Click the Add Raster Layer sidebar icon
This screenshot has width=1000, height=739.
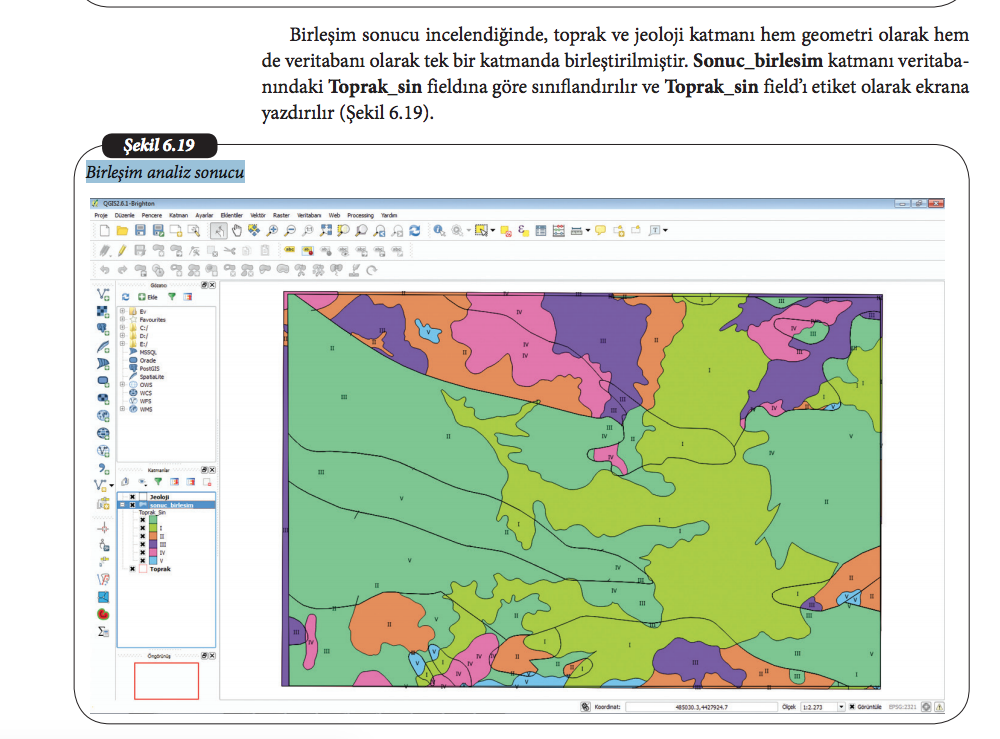pyautogui.click(x=103, y=311)
